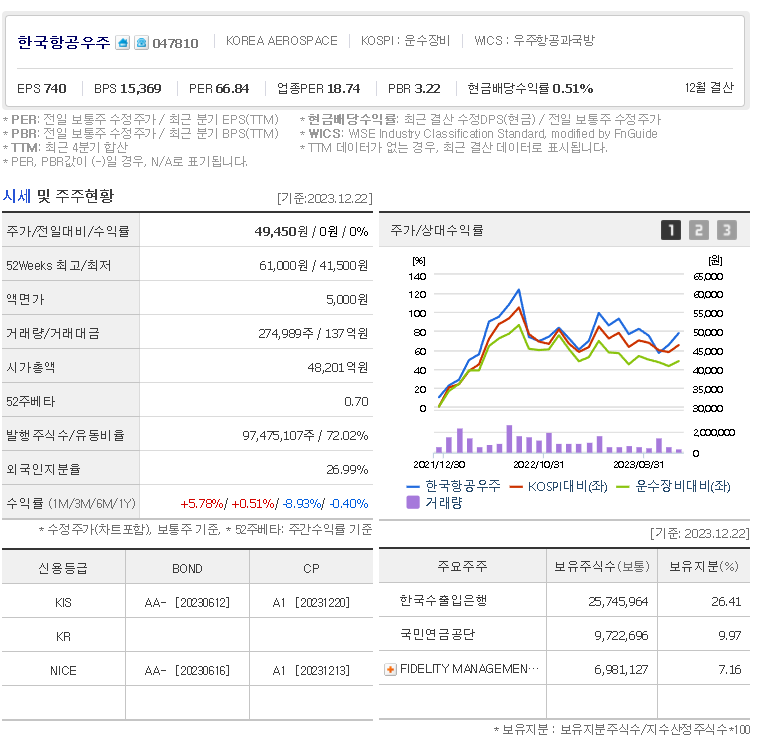Switch chart to tab 3
The width and height of the screenshot is (760, 747).
(x=727, y=230)
